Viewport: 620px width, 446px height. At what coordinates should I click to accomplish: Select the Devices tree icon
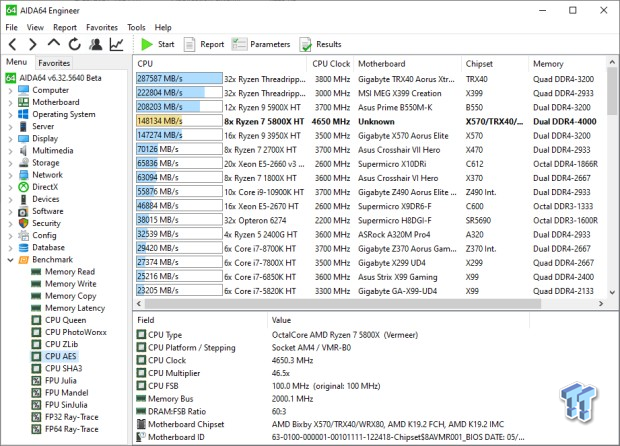coord(24,199)
